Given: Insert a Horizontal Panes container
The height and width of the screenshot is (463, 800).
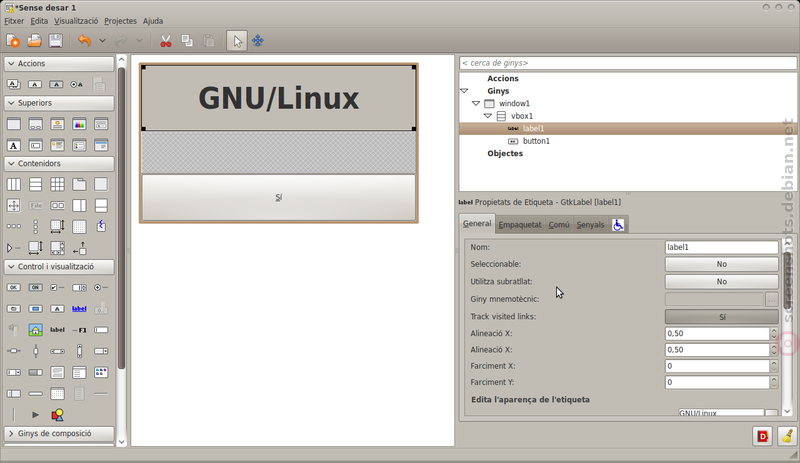Looking at the screenshot, I should (79, 206).
